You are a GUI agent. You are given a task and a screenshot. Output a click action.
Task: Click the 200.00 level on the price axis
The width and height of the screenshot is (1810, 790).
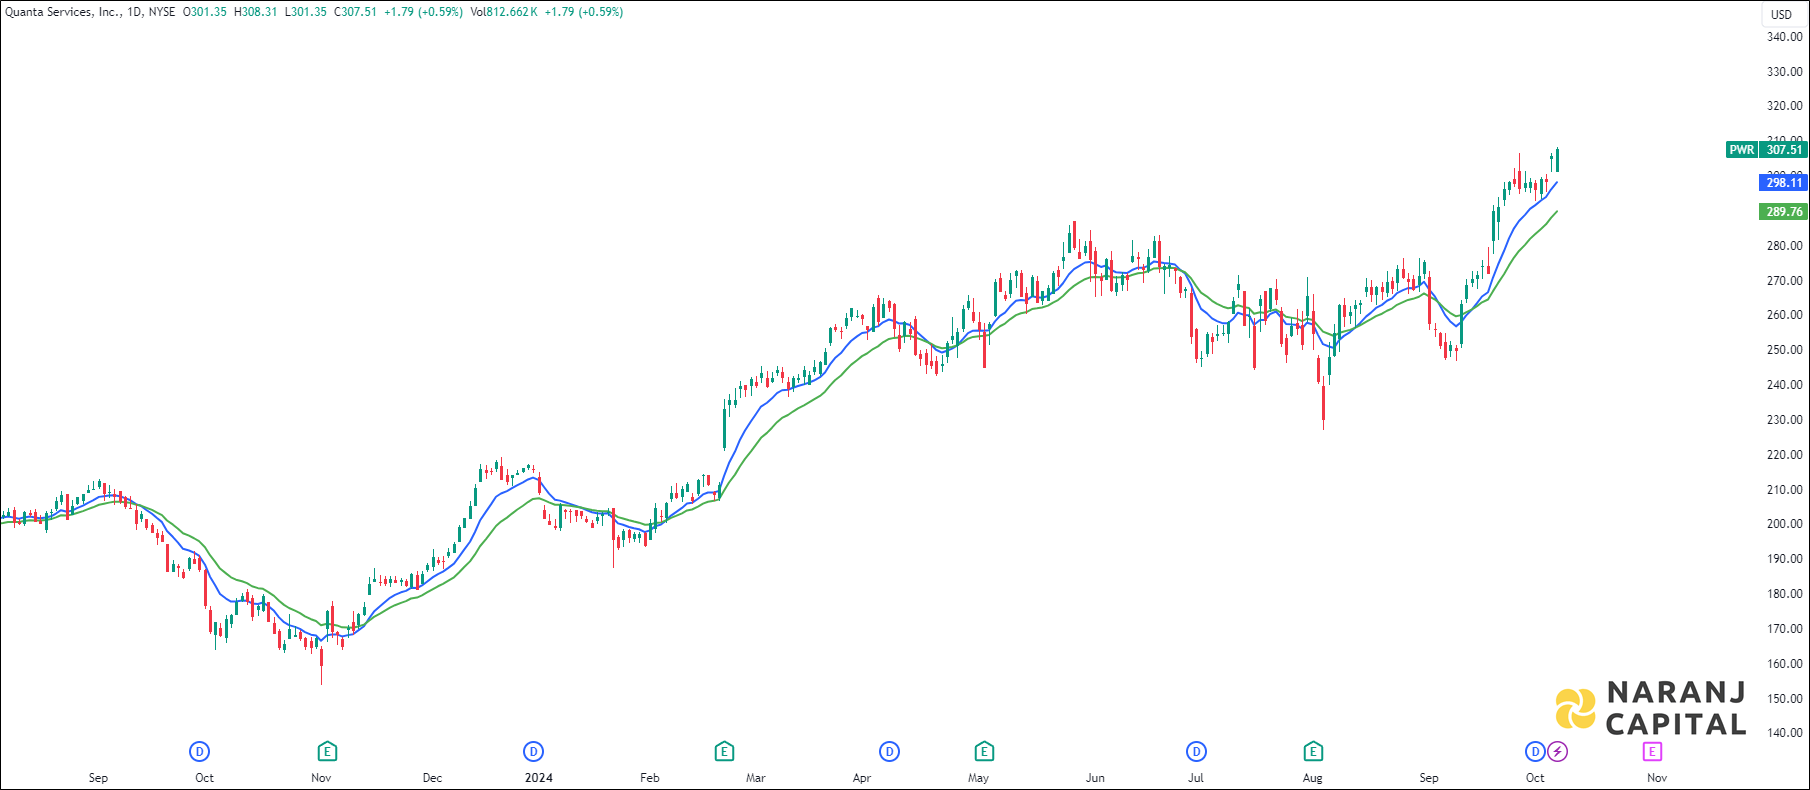pyautogui.click(x=1783, y=524)
